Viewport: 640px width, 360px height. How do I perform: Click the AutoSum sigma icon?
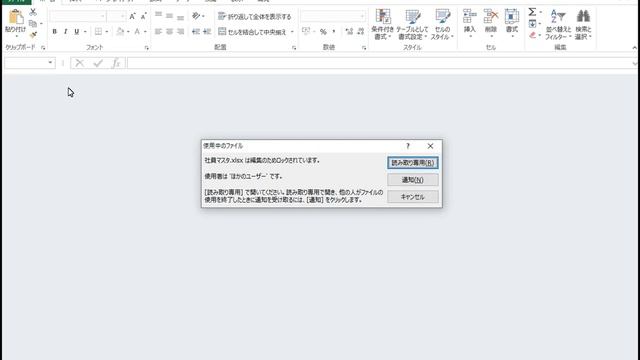coord(532,12)
